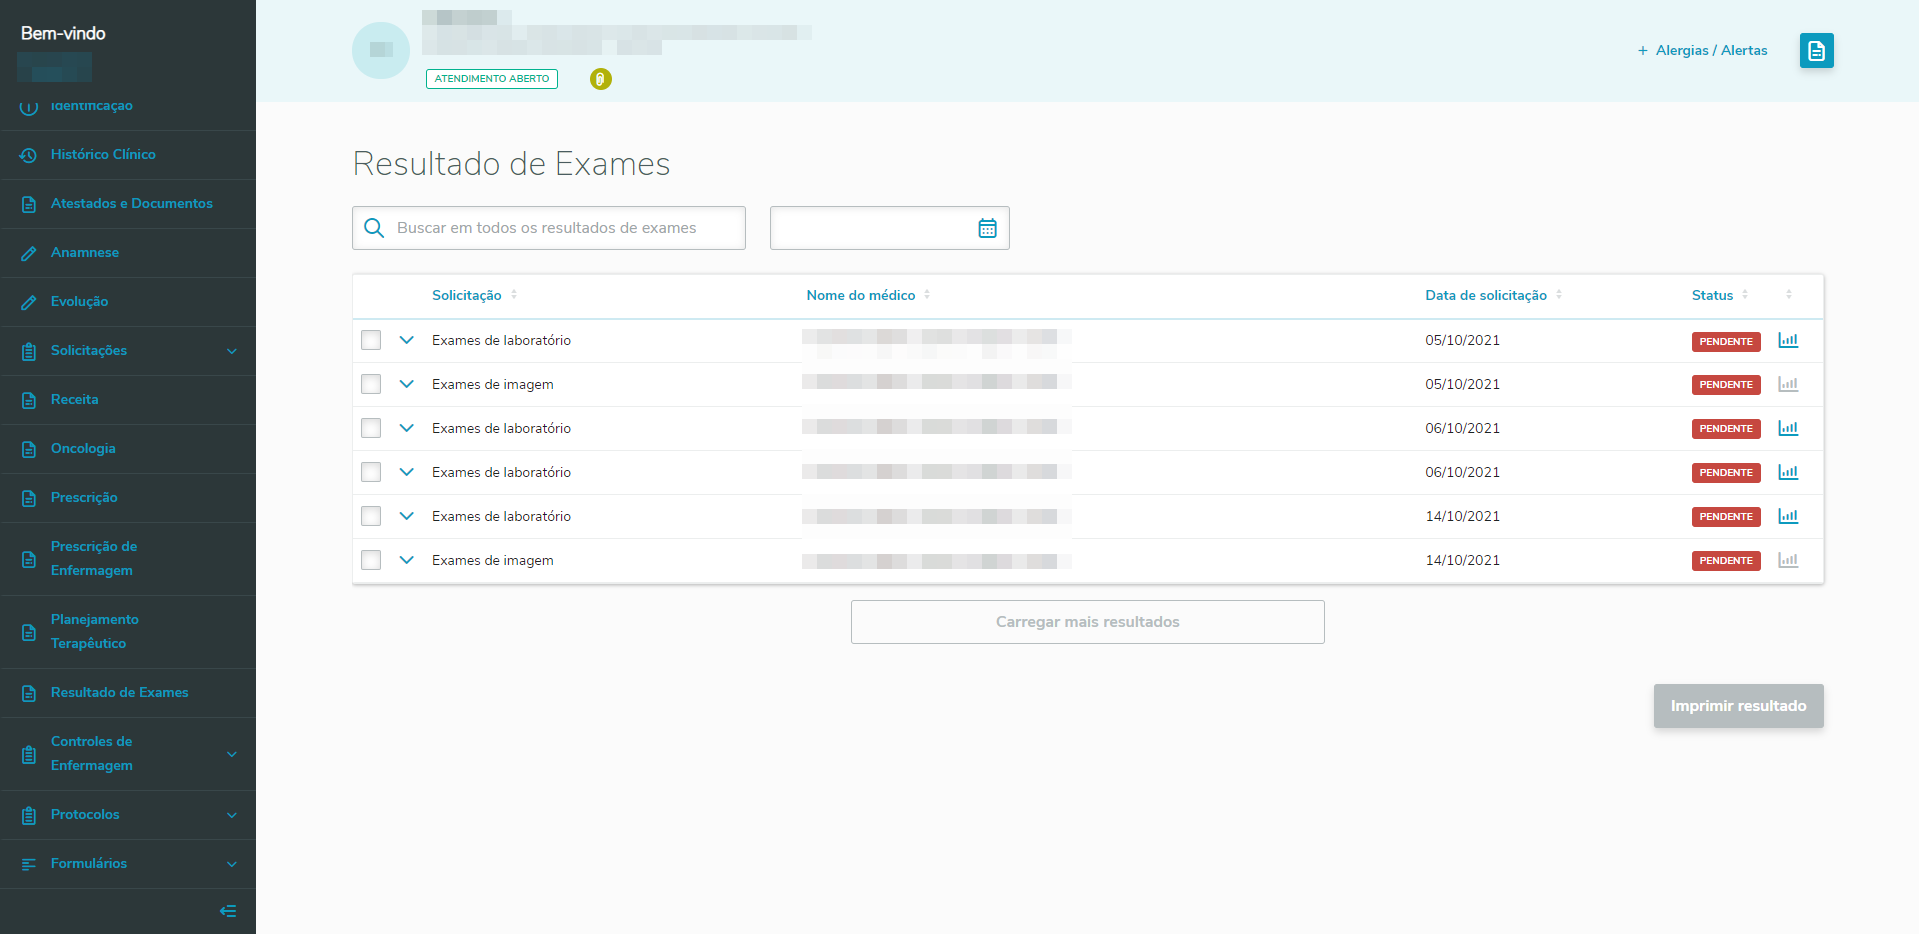This screenshot has width=1919, height=934.
Task: Expand the Formulários sidebar chevron
Action: pos(232,864)
